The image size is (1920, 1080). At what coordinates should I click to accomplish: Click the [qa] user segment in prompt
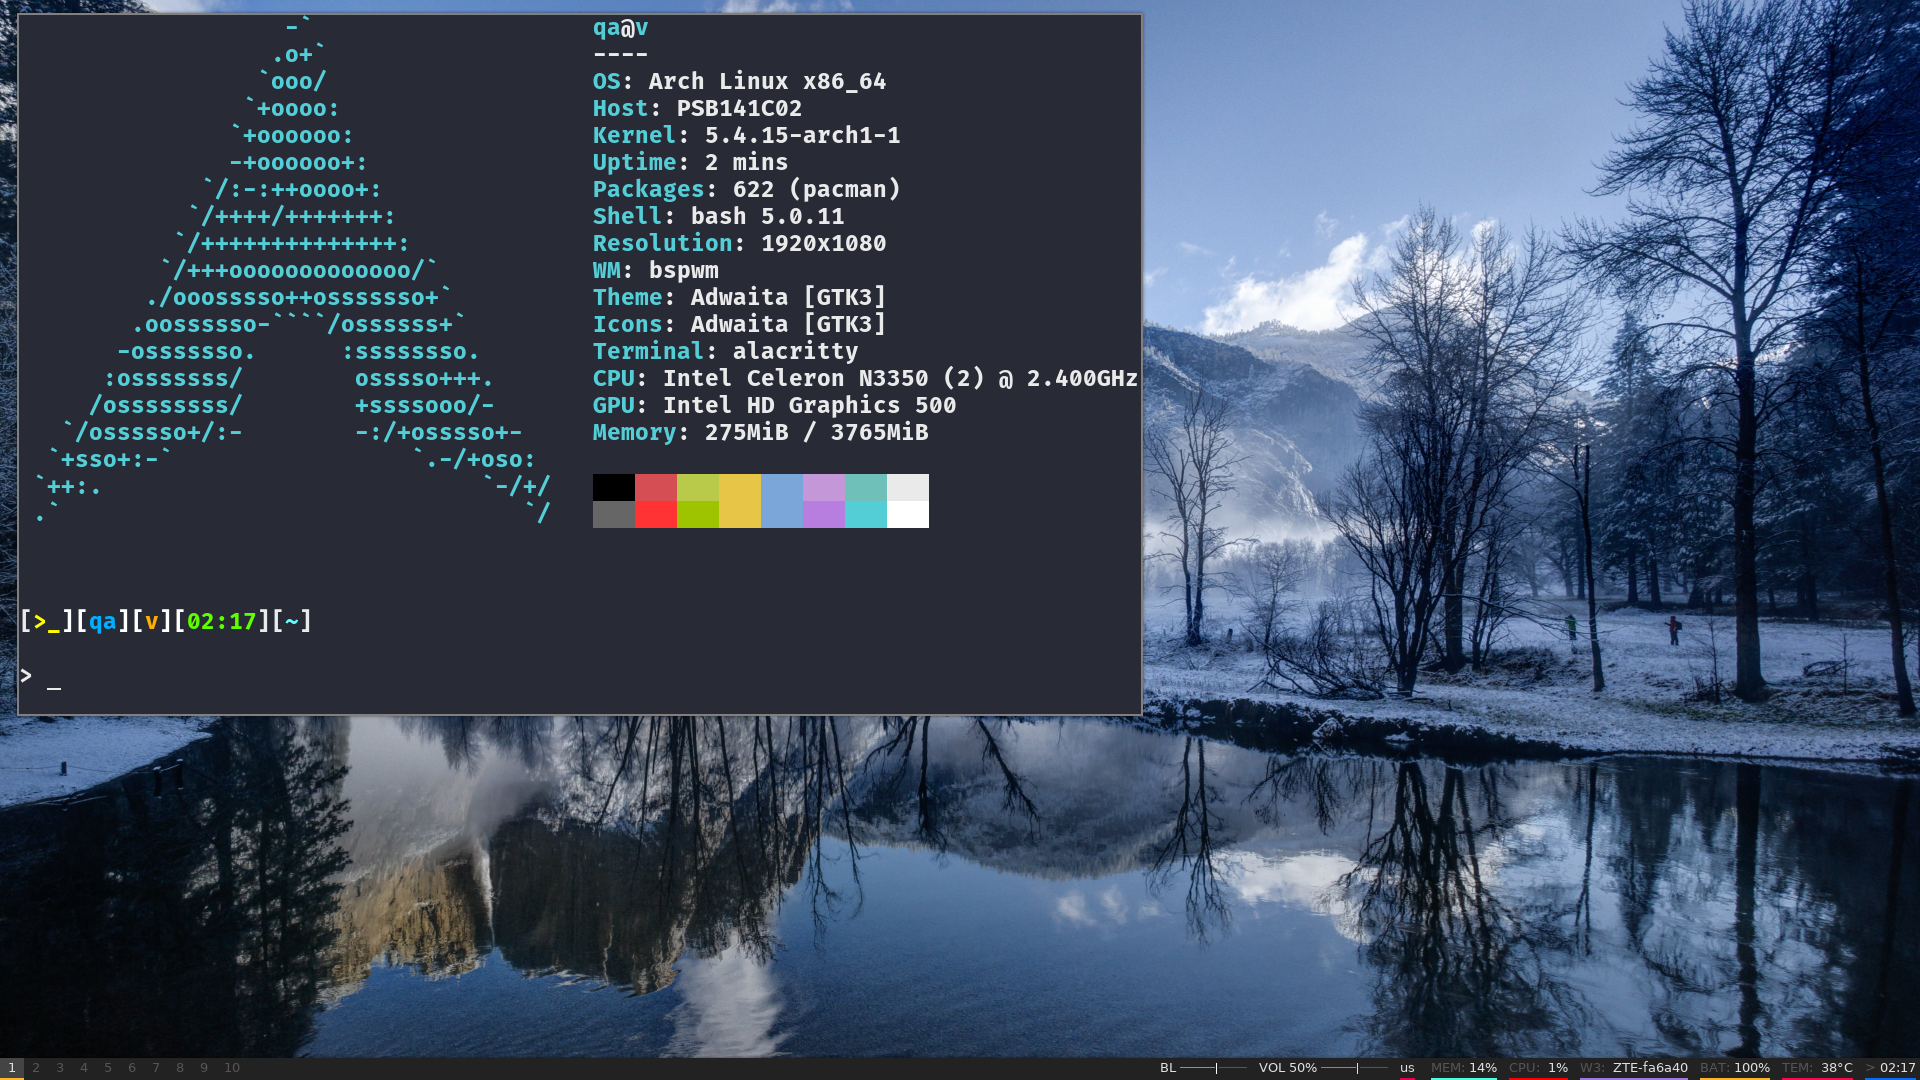[x=103, y=621]
